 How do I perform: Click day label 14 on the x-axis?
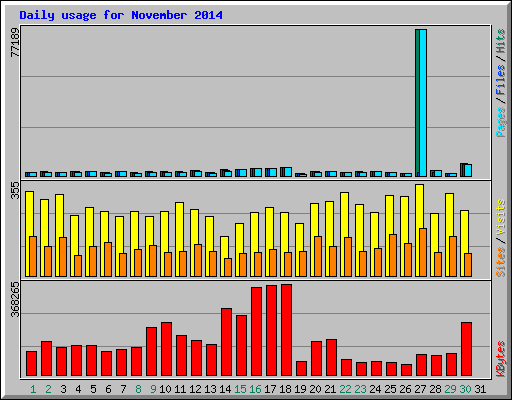[225, 389]
